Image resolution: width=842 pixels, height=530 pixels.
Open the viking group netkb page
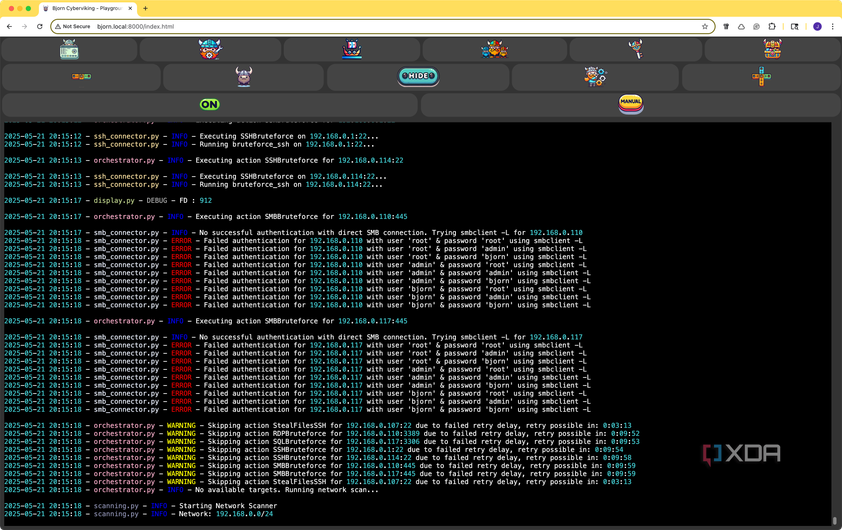point(495,50)
